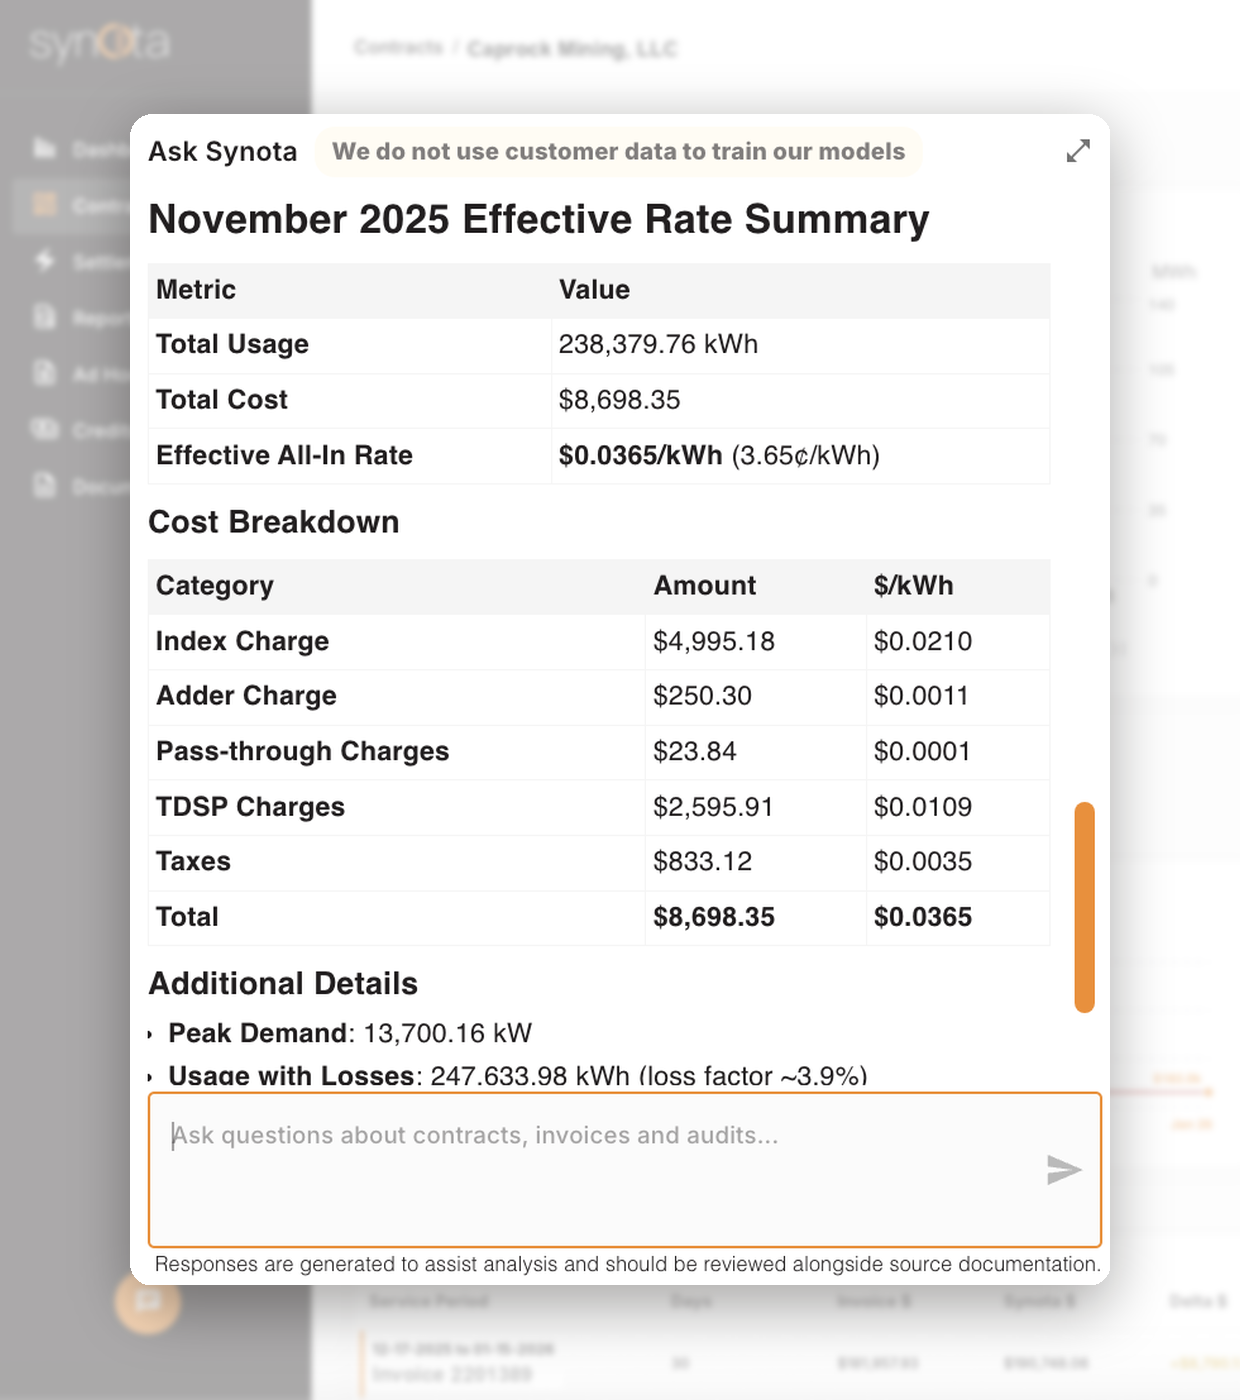Click the customer data privacy notice badge
This screenshot has height=1400, width=1240.
click(618, 151)
